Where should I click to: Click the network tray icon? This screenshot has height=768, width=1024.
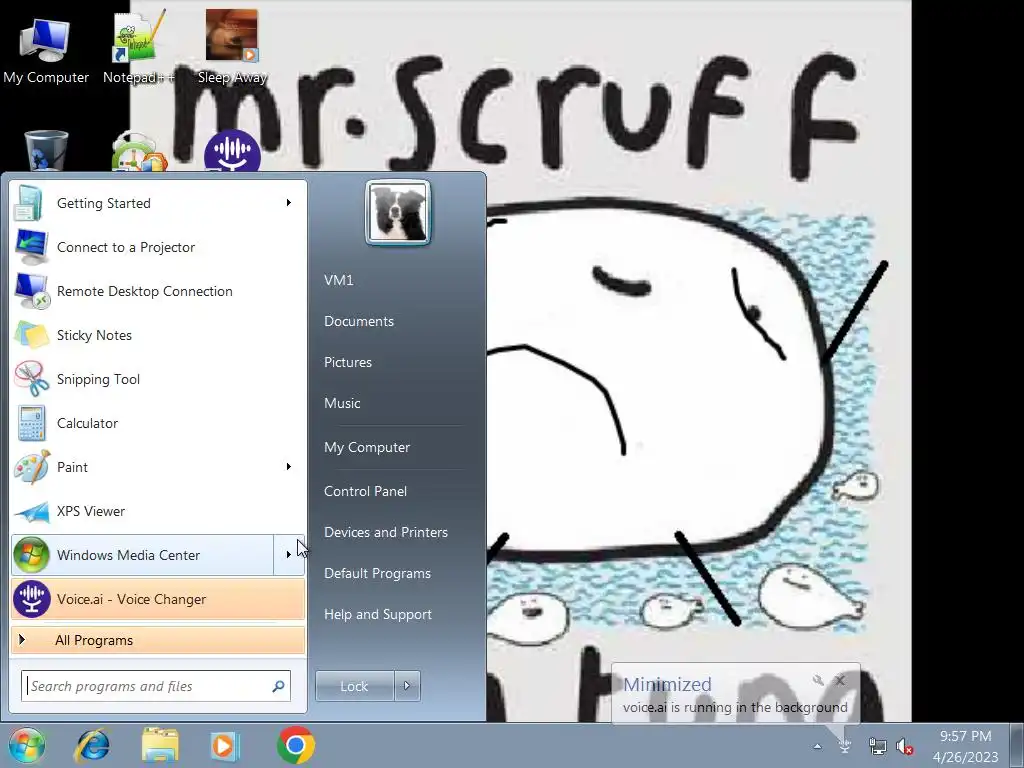(877, 746)
